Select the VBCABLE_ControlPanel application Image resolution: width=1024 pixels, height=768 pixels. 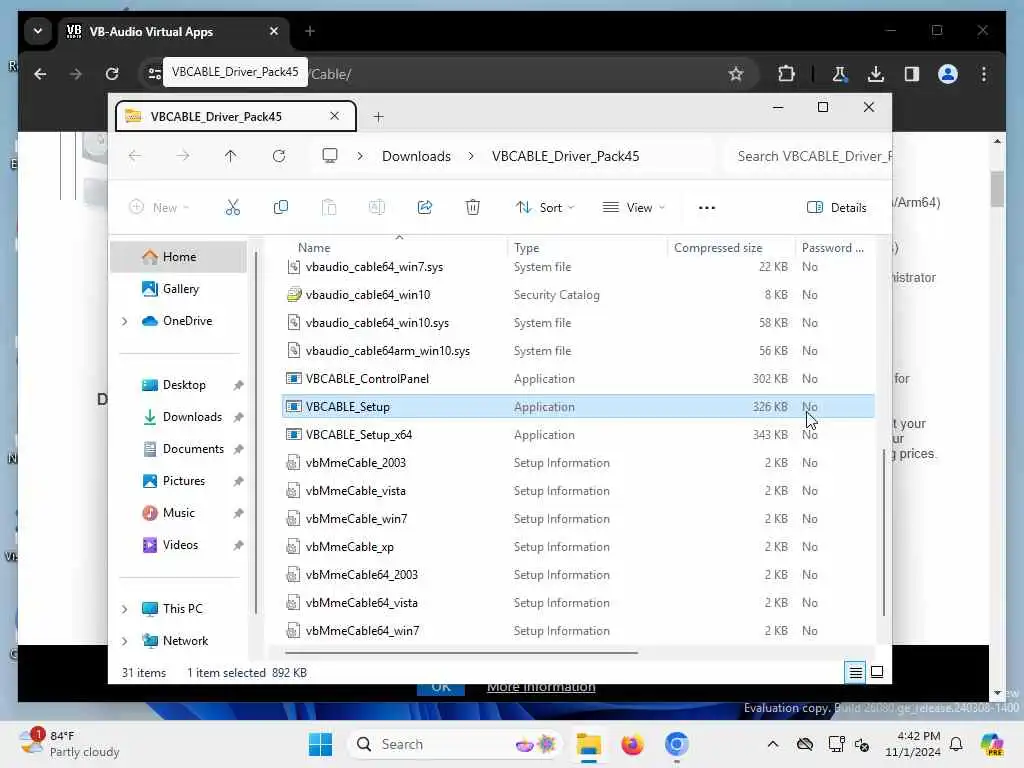tap(578, 379)
